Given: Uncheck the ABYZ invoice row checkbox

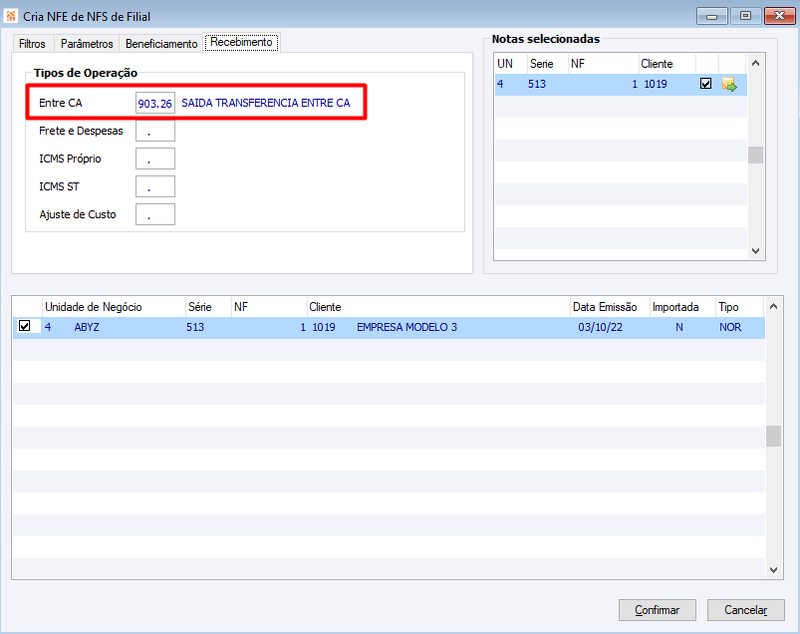Looking at the screenshot, I should coord(24,325).
